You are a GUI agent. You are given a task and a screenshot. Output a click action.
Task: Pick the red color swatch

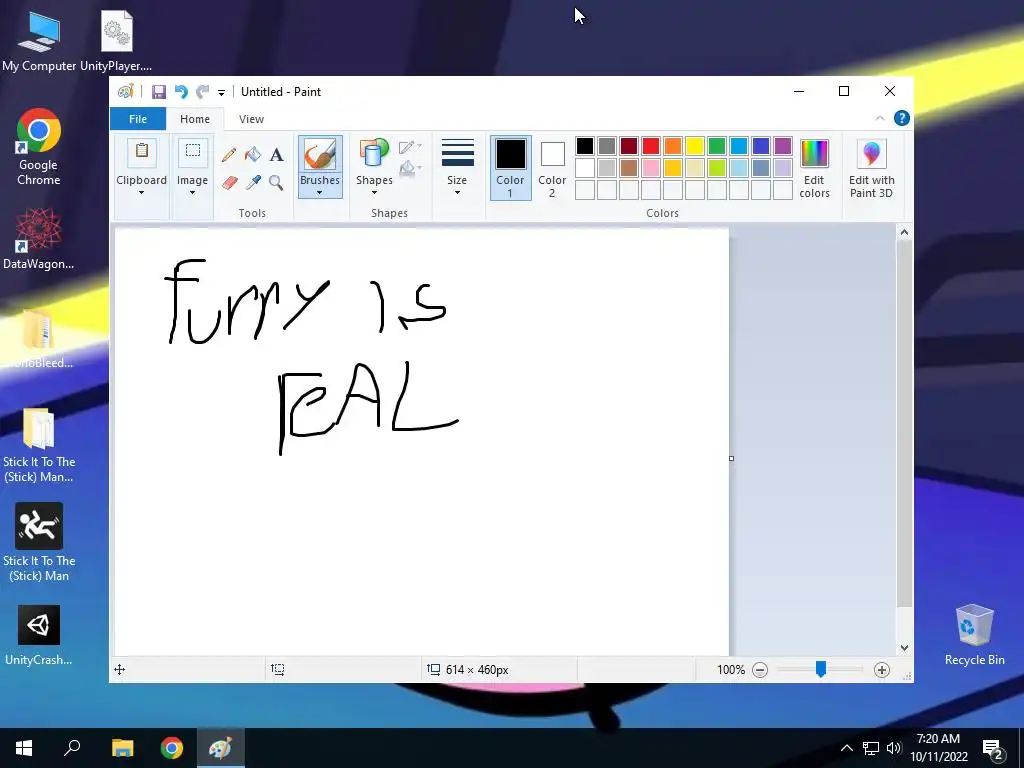[651, 146]
